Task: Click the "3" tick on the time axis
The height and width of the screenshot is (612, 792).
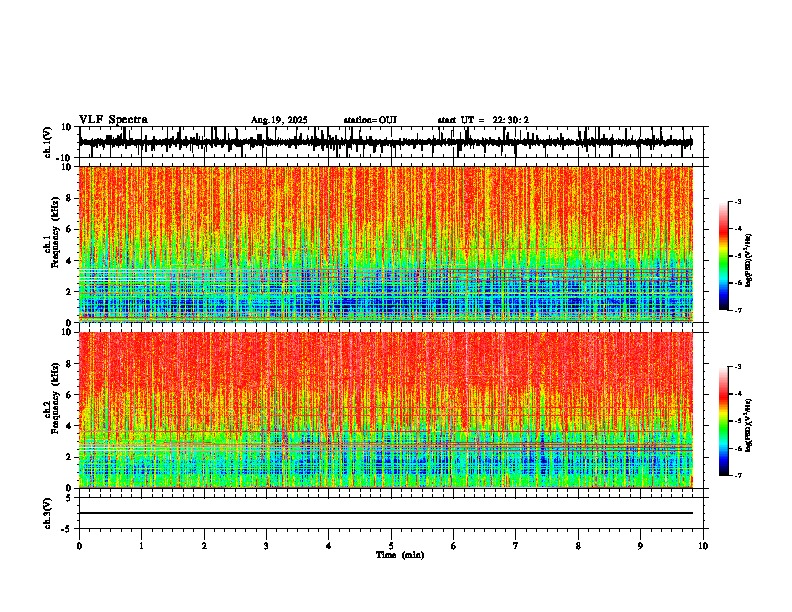Action: pyautogui.click(x=266, y=546)
